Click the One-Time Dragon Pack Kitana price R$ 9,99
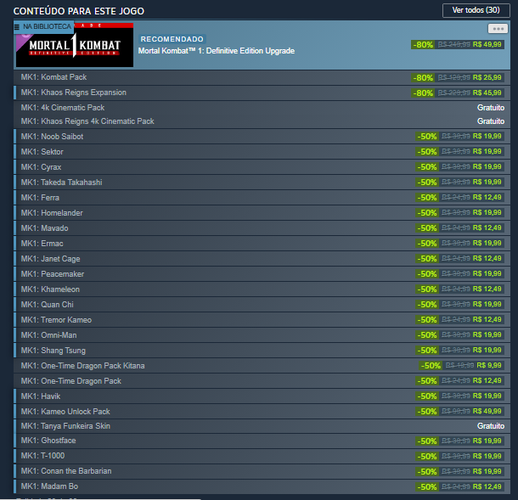The width and height of the screenshot is (518, 500). pyautogui.click(x=489, y=366)
